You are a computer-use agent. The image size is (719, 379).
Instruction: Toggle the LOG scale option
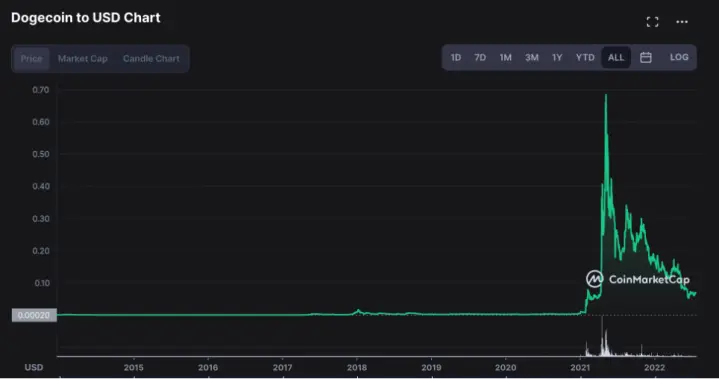pos(679,57)
